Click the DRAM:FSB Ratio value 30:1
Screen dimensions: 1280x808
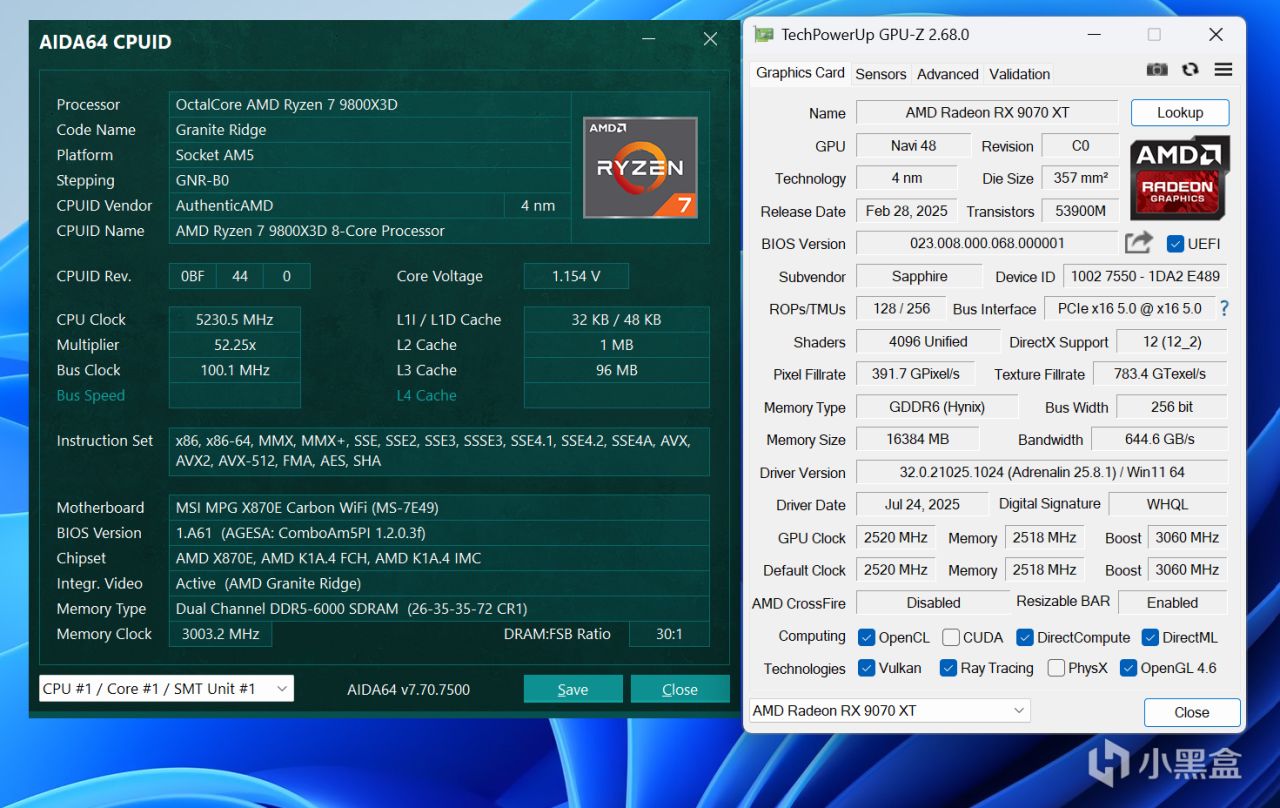tap(669, 634)
